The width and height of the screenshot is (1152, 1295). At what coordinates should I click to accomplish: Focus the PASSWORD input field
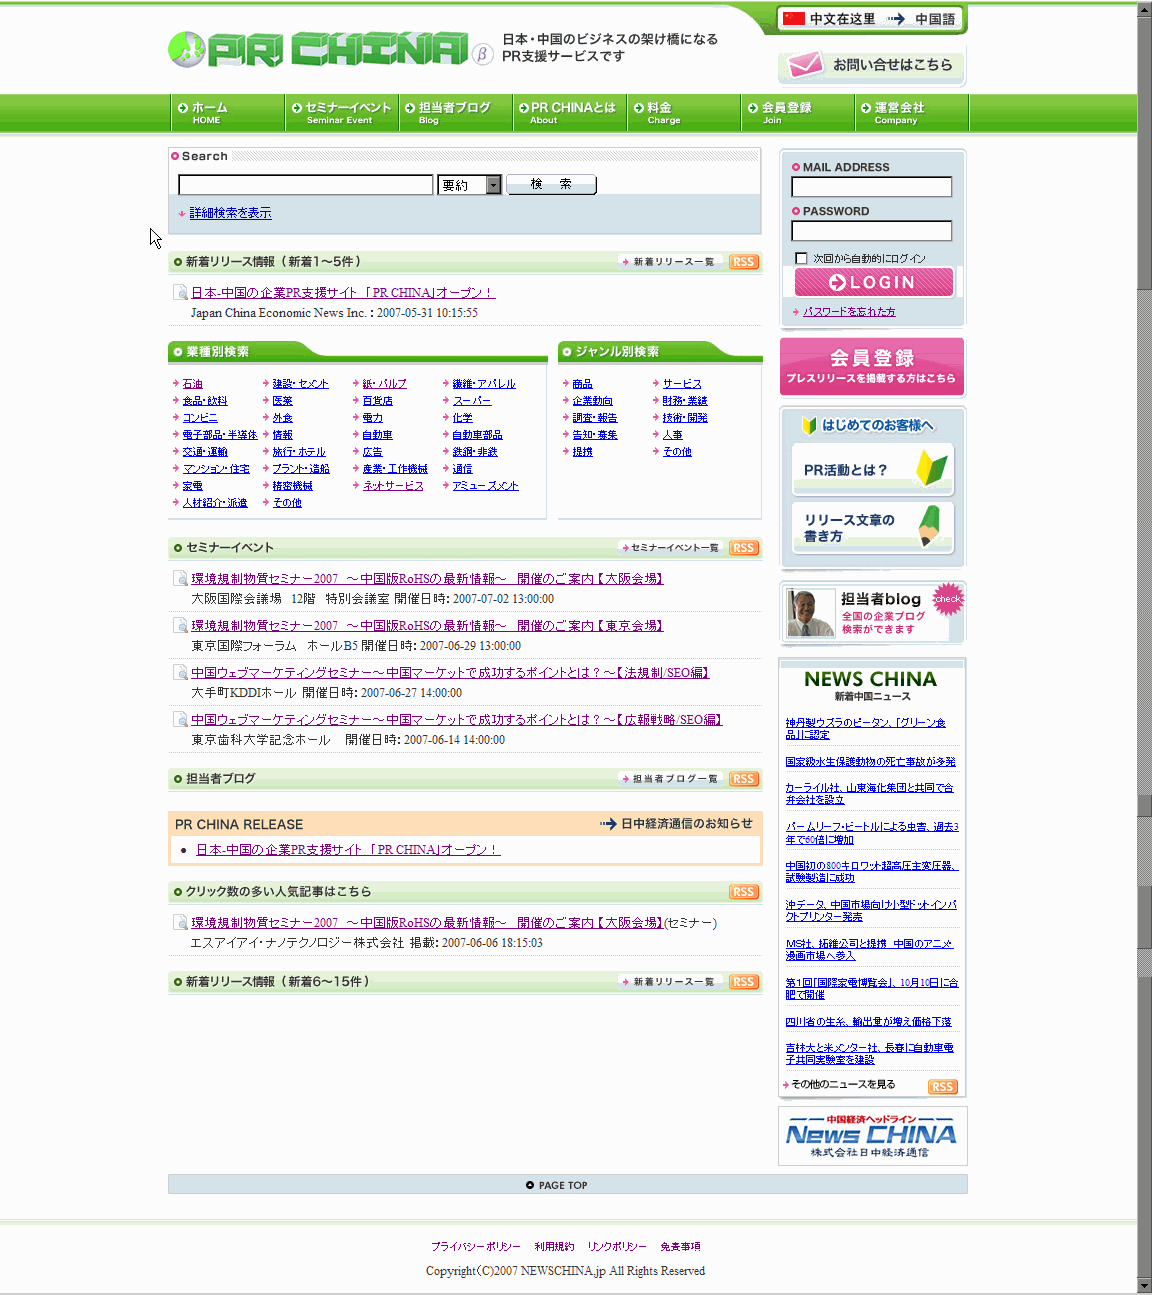click(872, 231)
